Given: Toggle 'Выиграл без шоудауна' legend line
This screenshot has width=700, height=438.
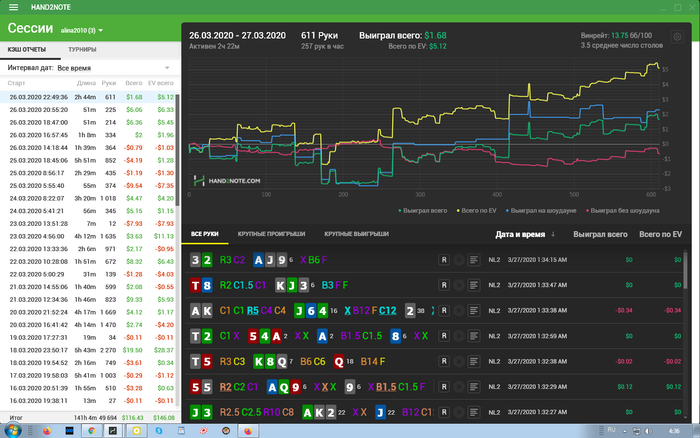Looking at the screenshot, I should (623, 211).
